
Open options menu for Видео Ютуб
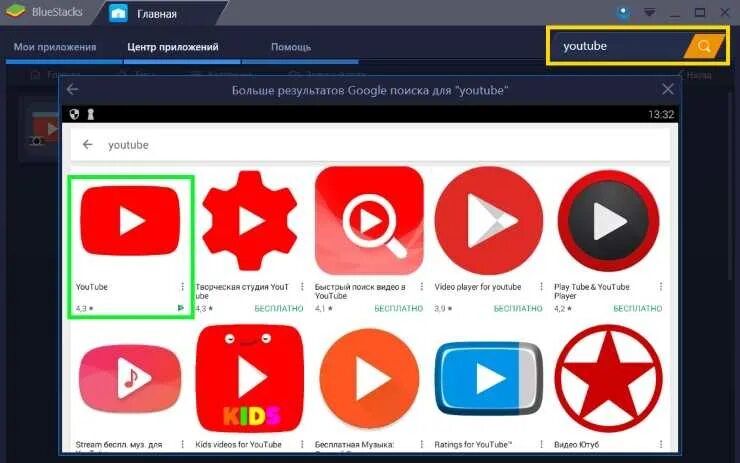(661, 444)
